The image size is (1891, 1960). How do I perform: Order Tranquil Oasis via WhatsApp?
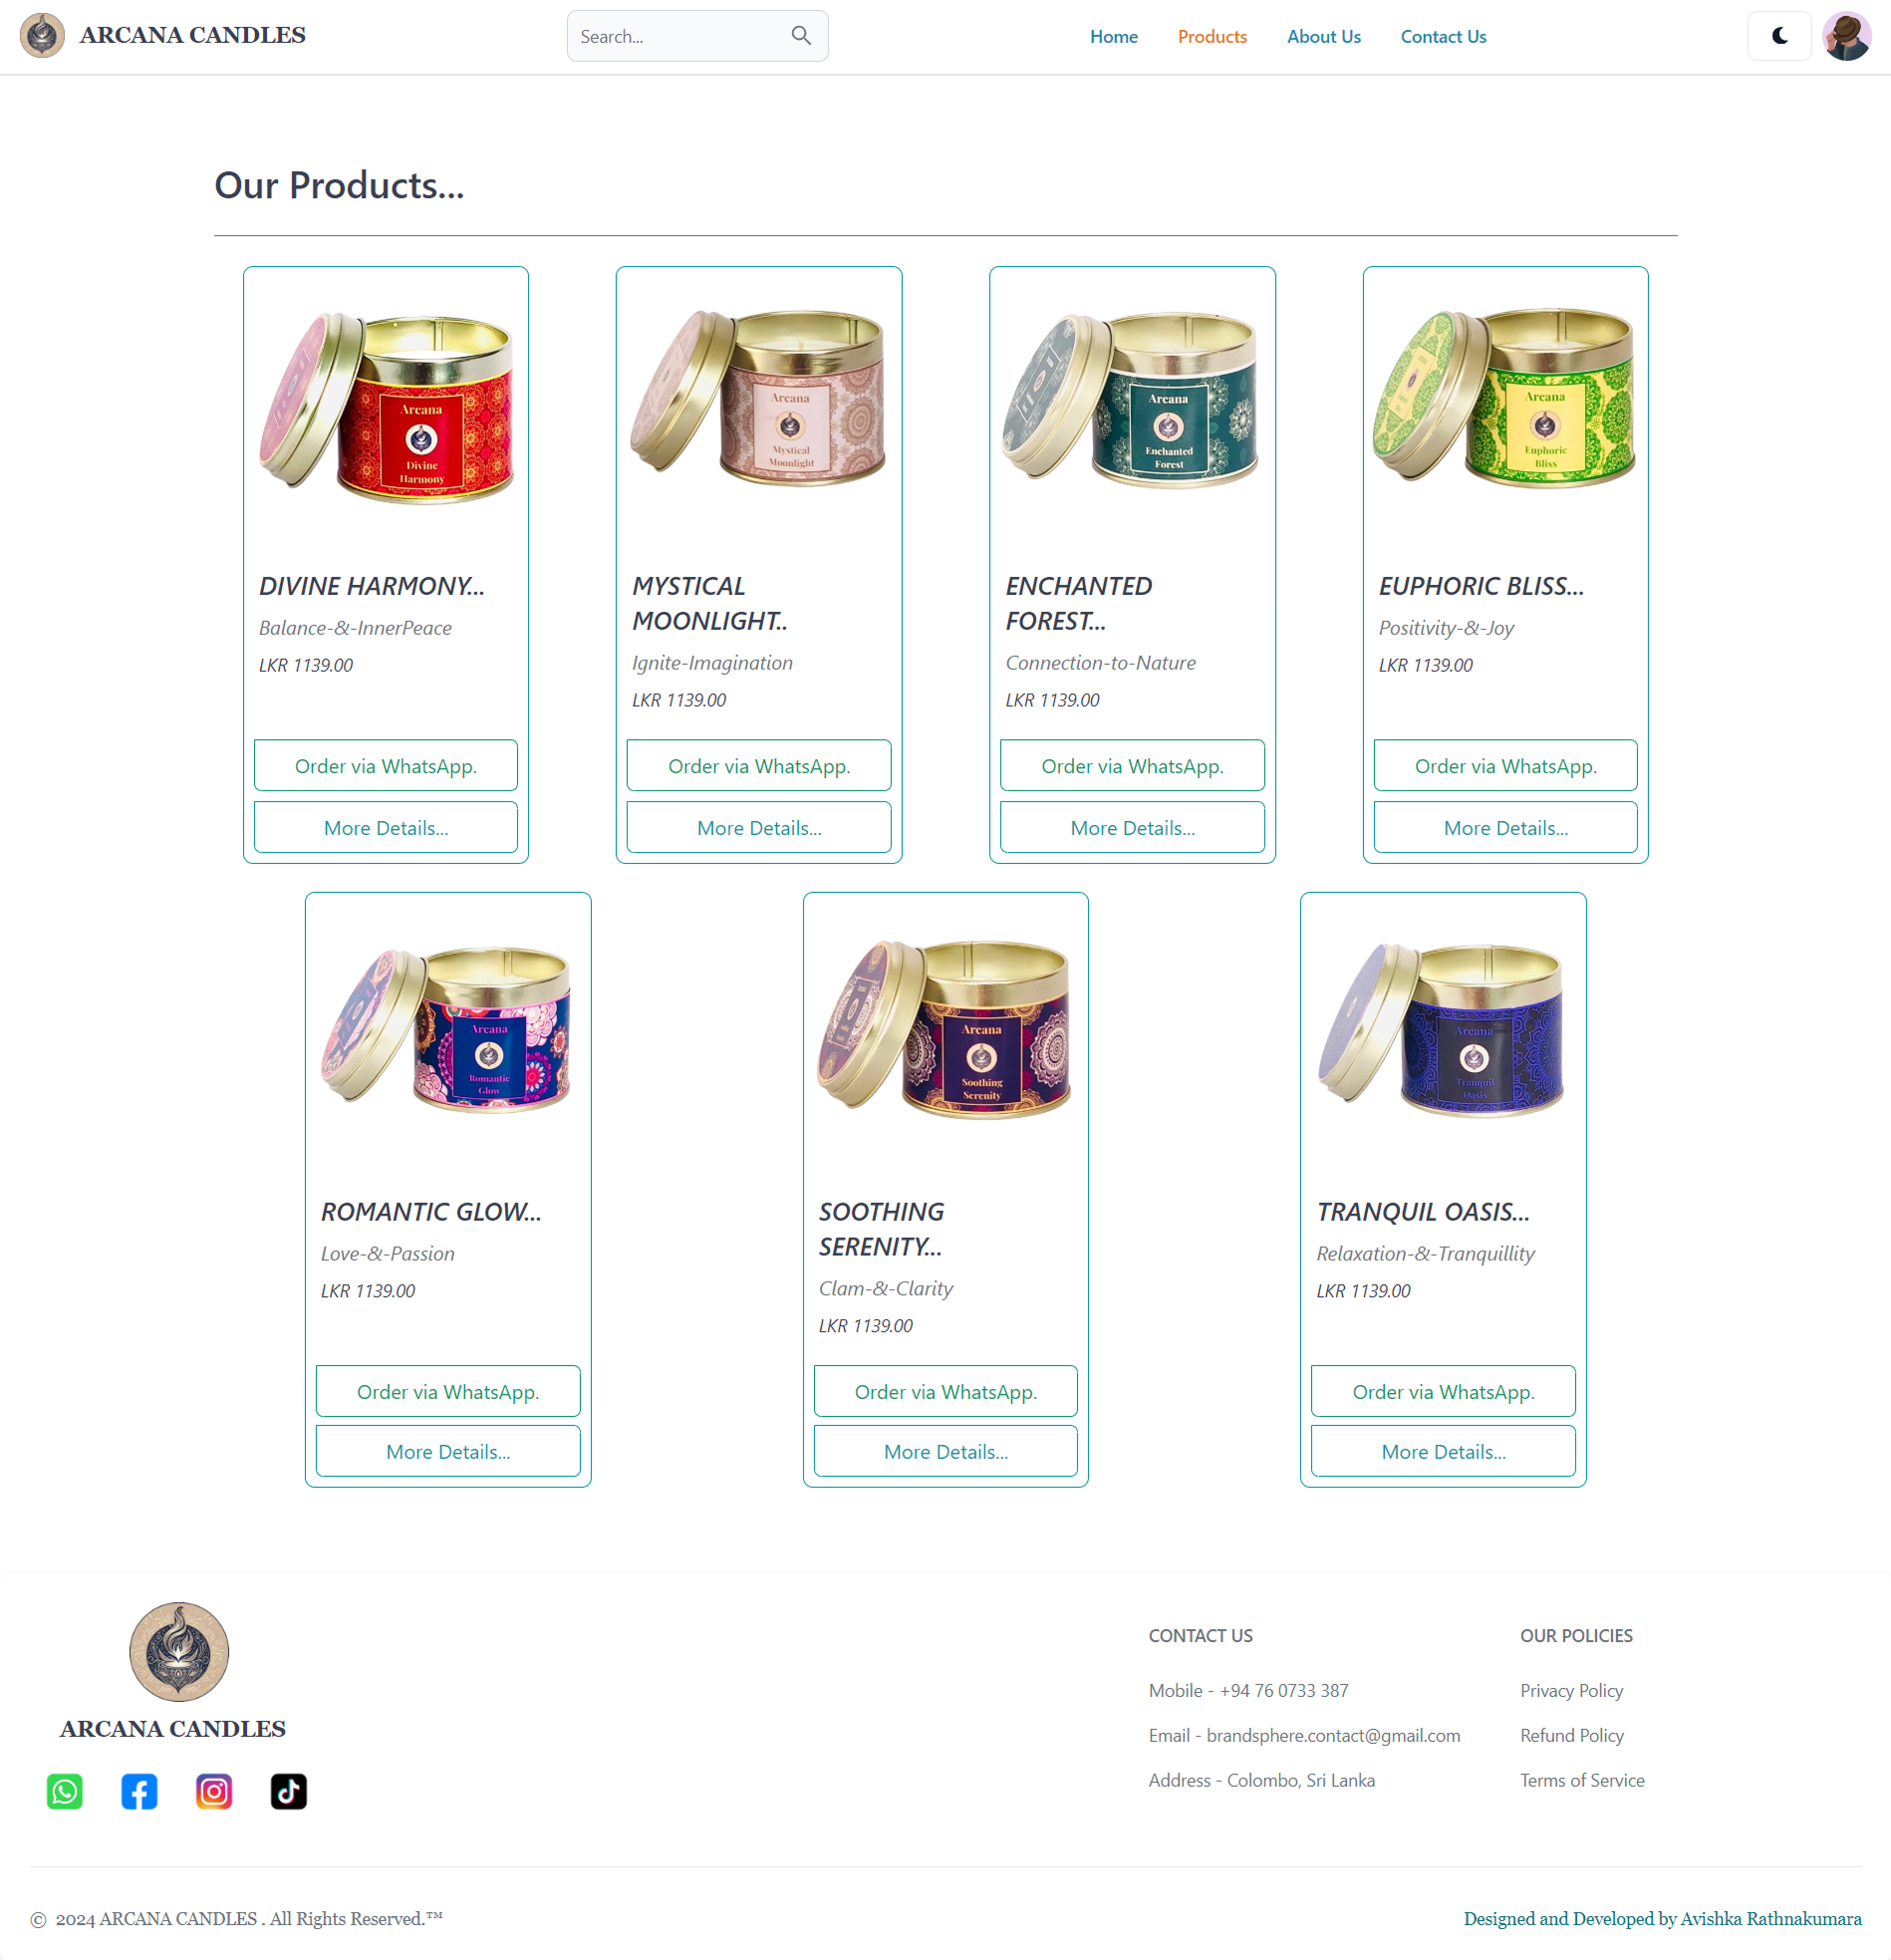point(1443,1391)
